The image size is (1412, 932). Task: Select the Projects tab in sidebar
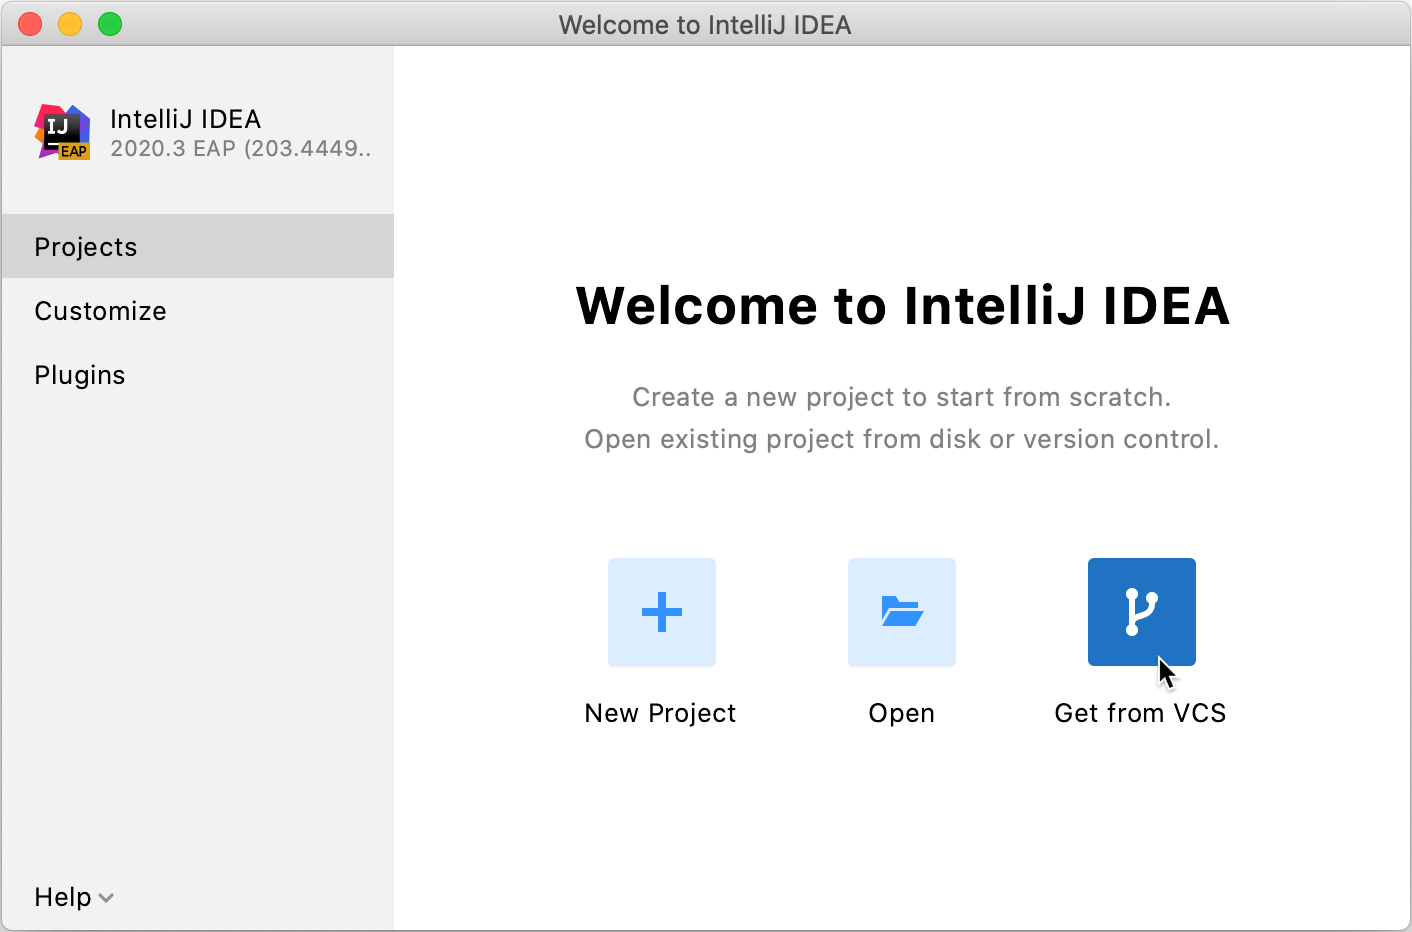click(x=198, y=246)
